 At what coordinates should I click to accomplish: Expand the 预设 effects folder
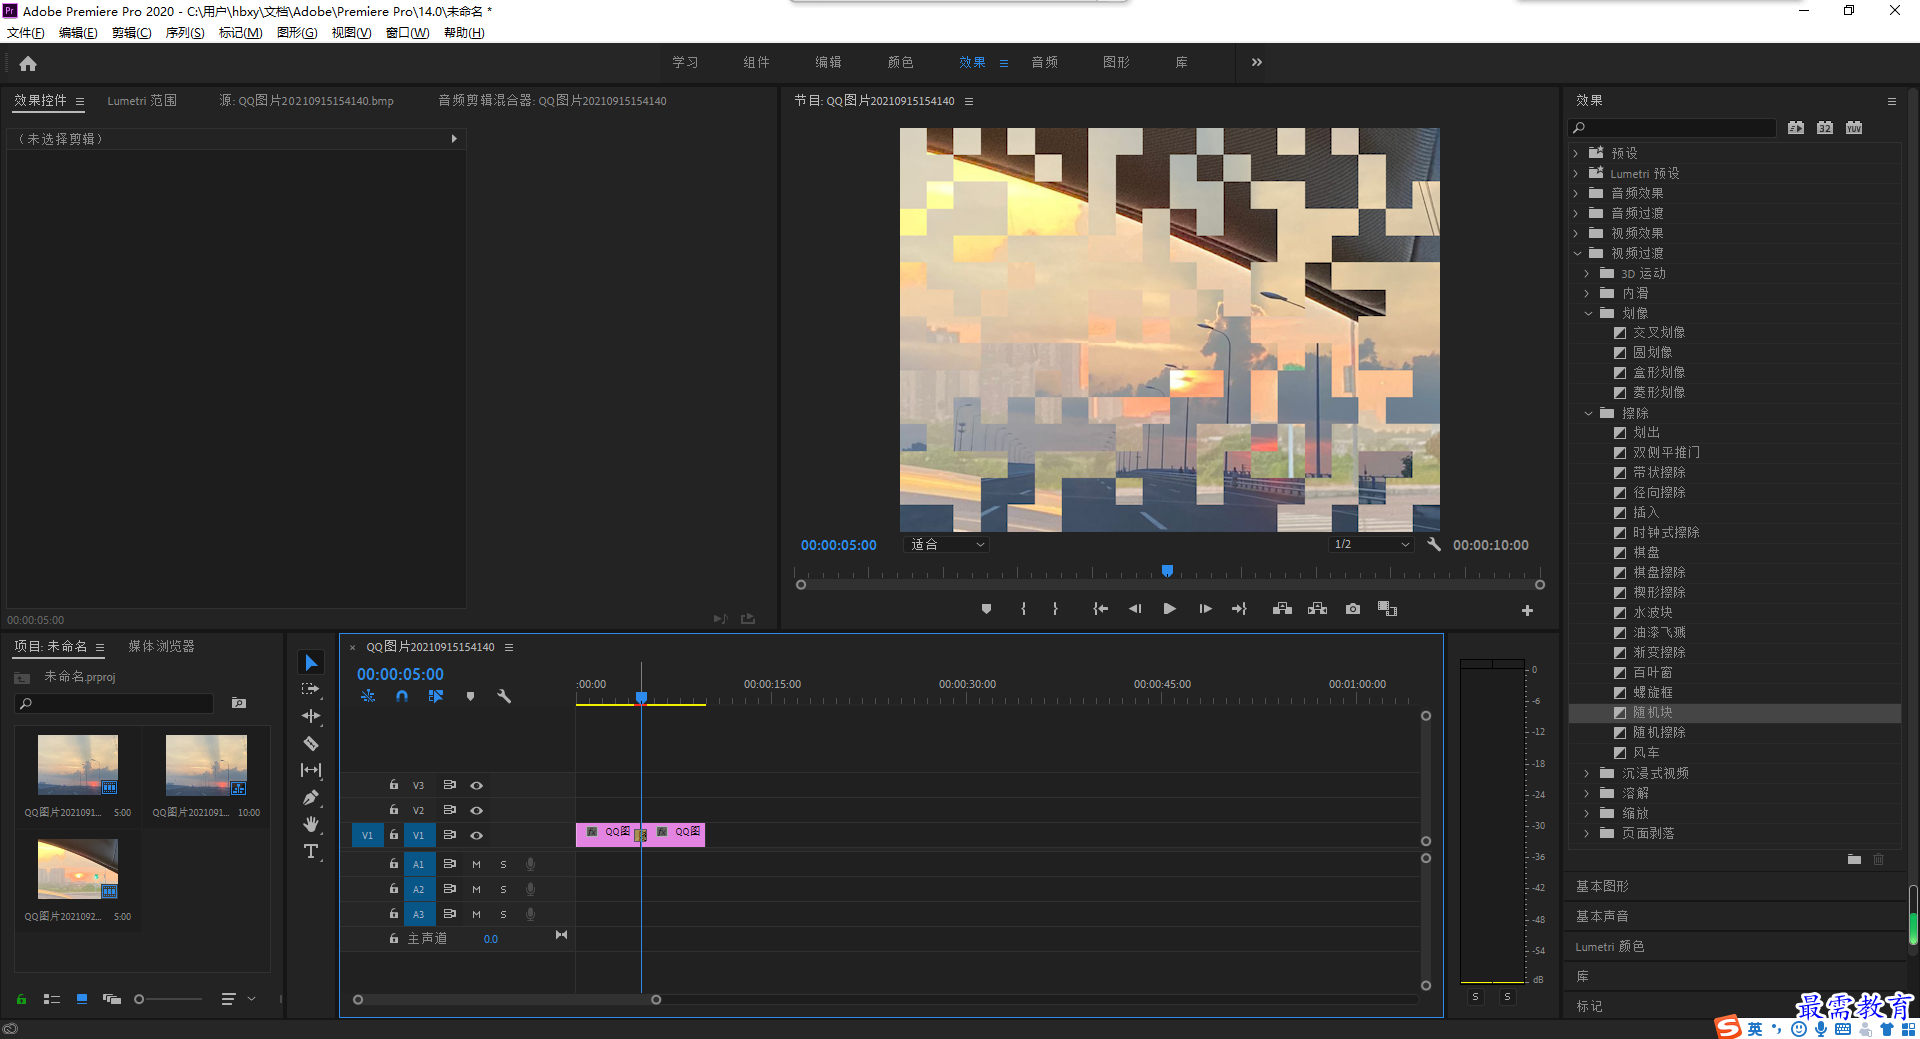point(1577,153)
